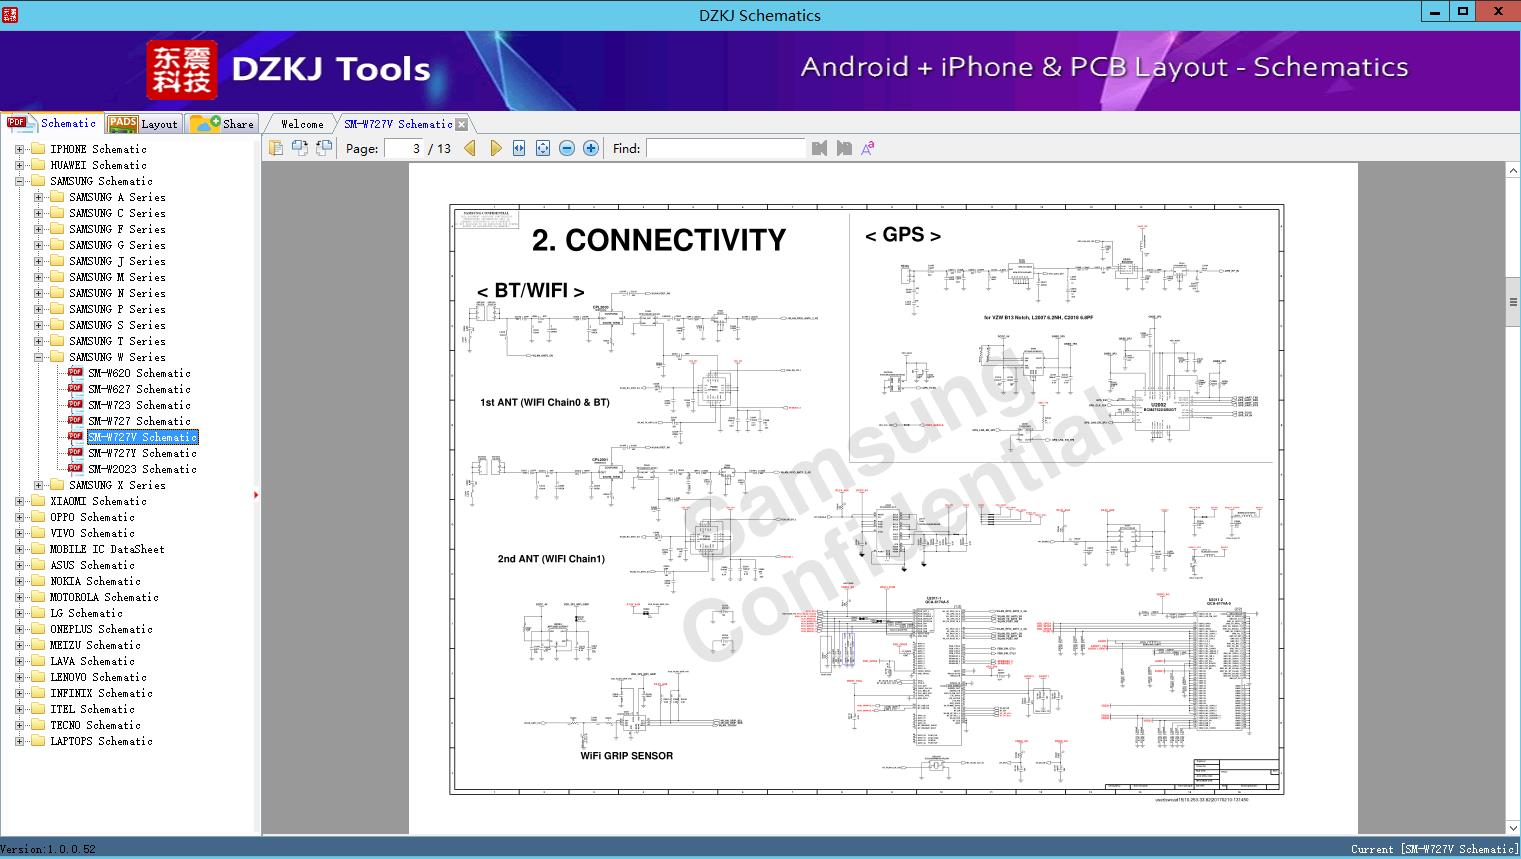Go to the previous page arrow
Viewport: 1521px width, 859px height.
pyautogui.click(x=470, y=148)
